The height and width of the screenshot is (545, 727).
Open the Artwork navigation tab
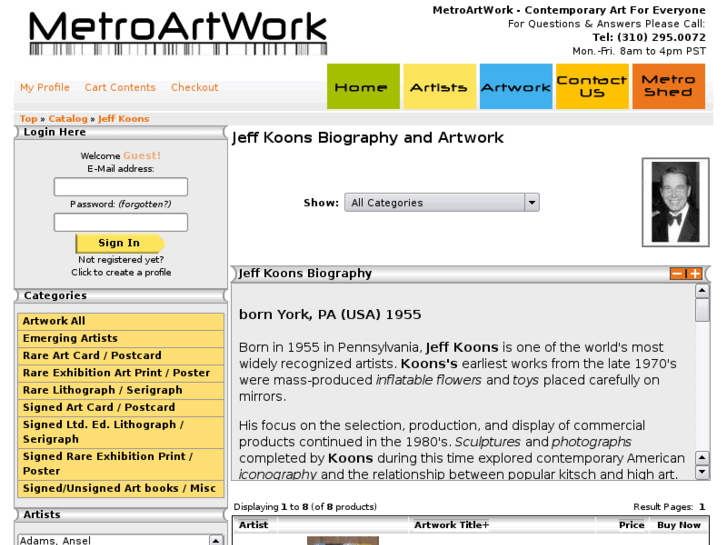pyautogui.click(x=516, y=87)
